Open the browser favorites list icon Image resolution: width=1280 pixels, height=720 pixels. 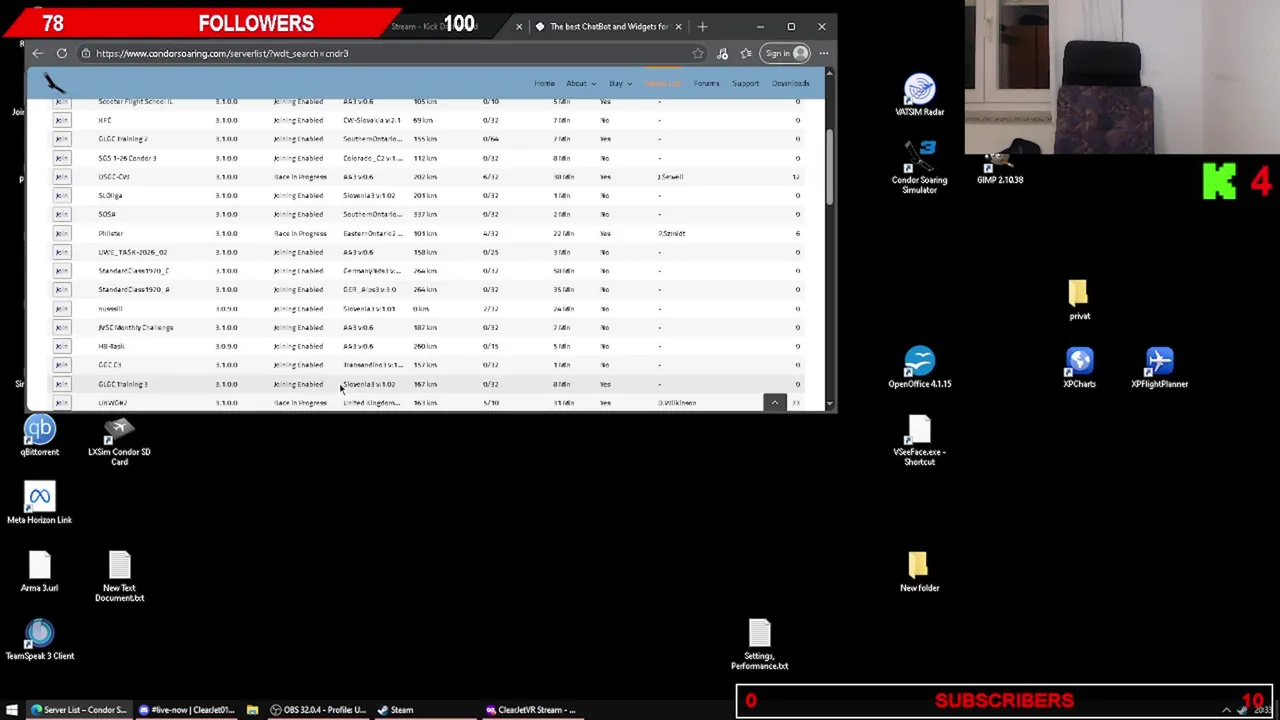point(746,53)
